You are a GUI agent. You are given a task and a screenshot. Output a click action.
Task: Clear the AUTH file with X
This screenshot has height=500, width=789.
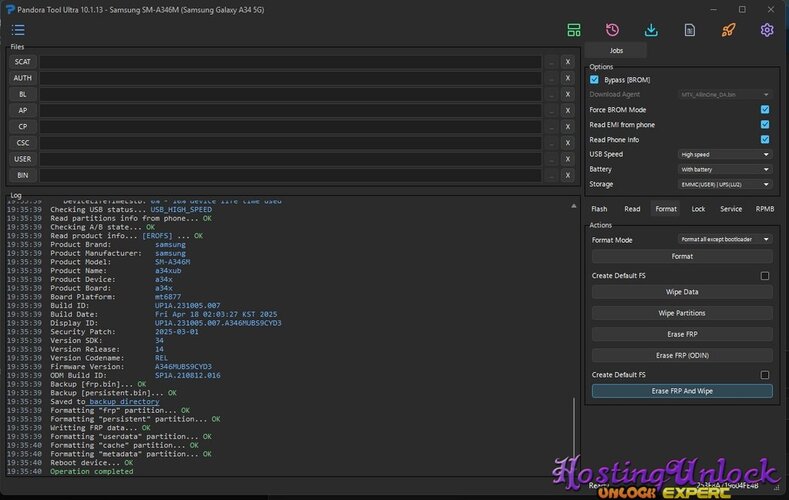tap(568, 78)
